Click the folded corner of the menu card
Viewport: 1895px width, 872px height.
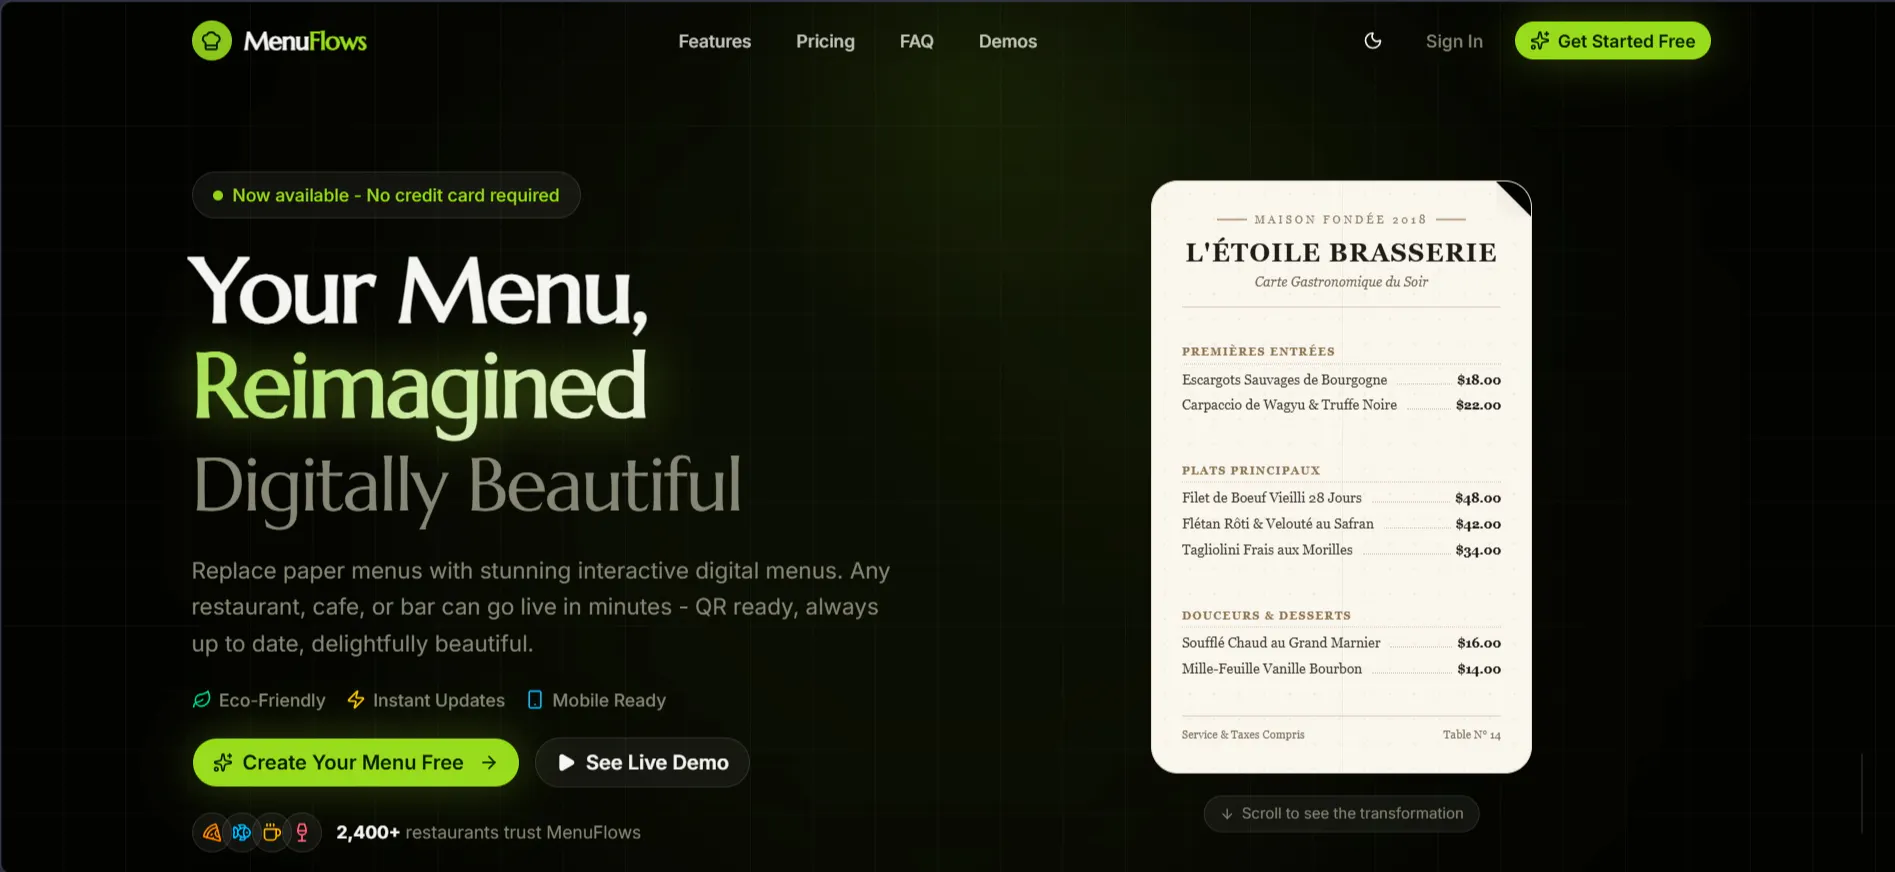click(x=1515, y=197)
